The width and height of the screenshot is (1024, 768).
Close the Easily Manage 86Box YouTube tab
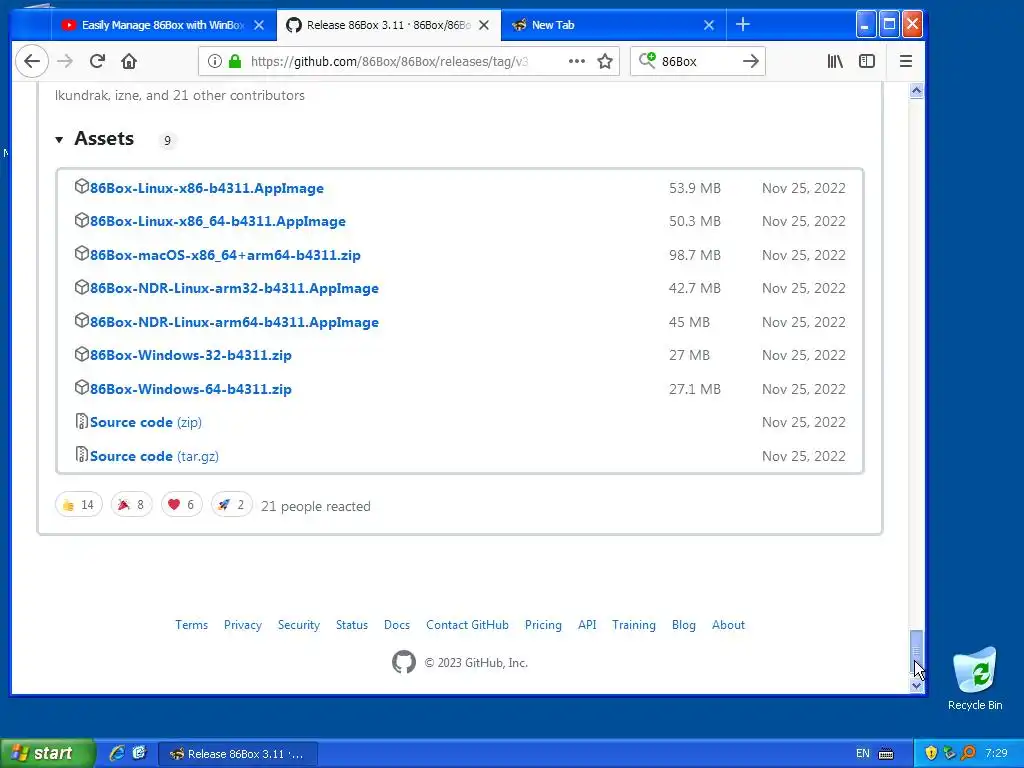click(259, 25)
